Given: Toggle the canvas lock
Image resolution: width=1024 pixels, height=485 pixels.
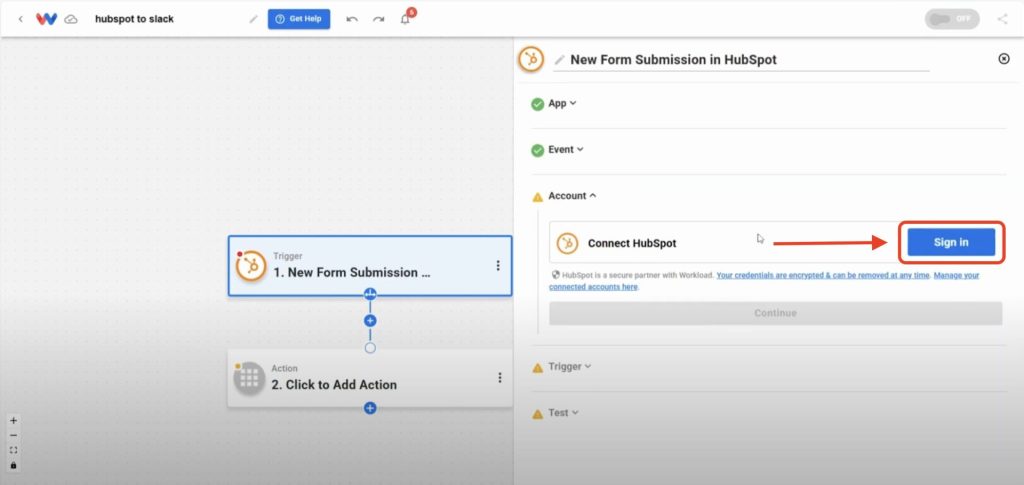Looking at the screenshot, I should (x=14, y=465).
